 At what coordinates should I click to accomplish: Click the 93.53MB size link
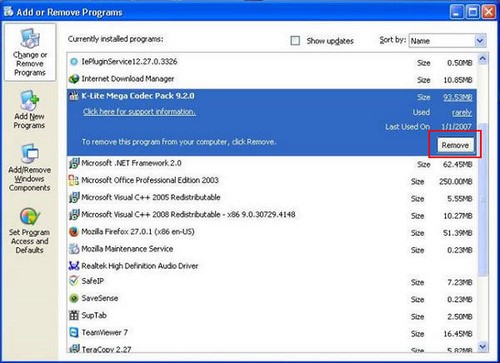tap(458, 97)
